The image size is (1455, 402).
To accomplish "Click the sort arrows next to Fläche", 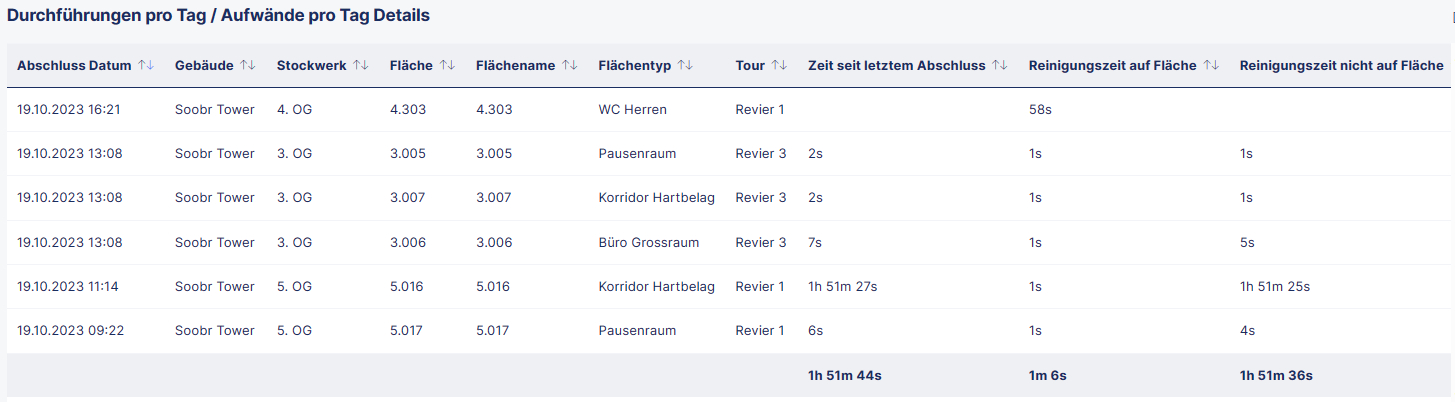I will pos(447,65).
